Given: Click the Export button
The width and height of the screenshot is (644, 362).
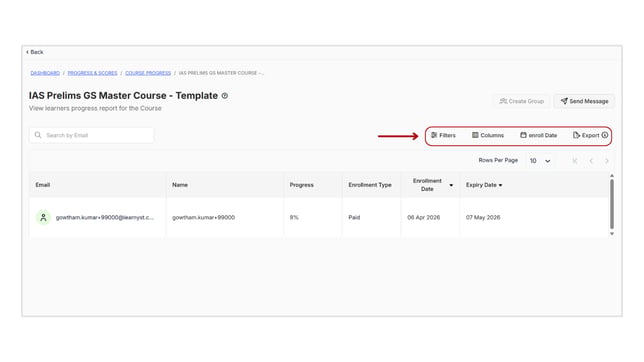Looking at the screenshot, I should [x=586, y=135].
